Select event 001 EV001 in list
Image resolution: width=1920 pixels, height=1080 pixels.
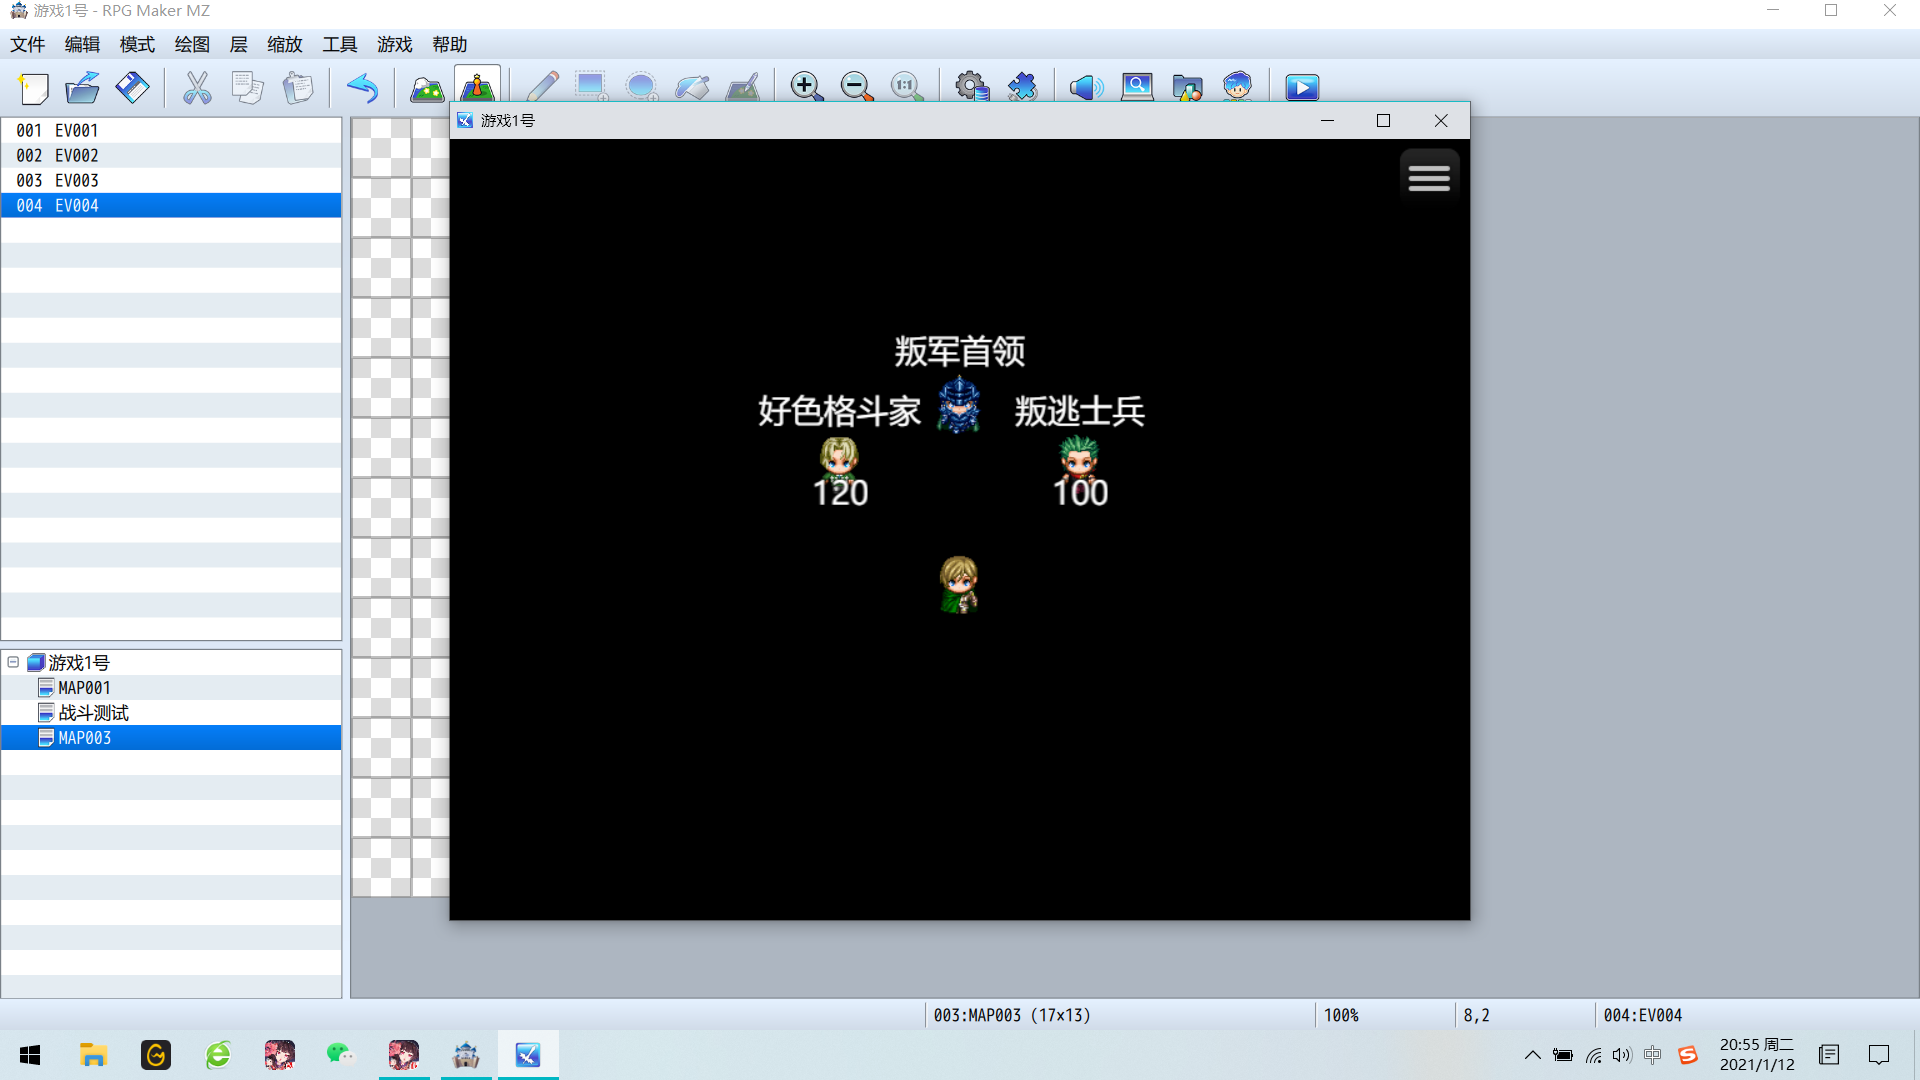[x=171, y=130]
